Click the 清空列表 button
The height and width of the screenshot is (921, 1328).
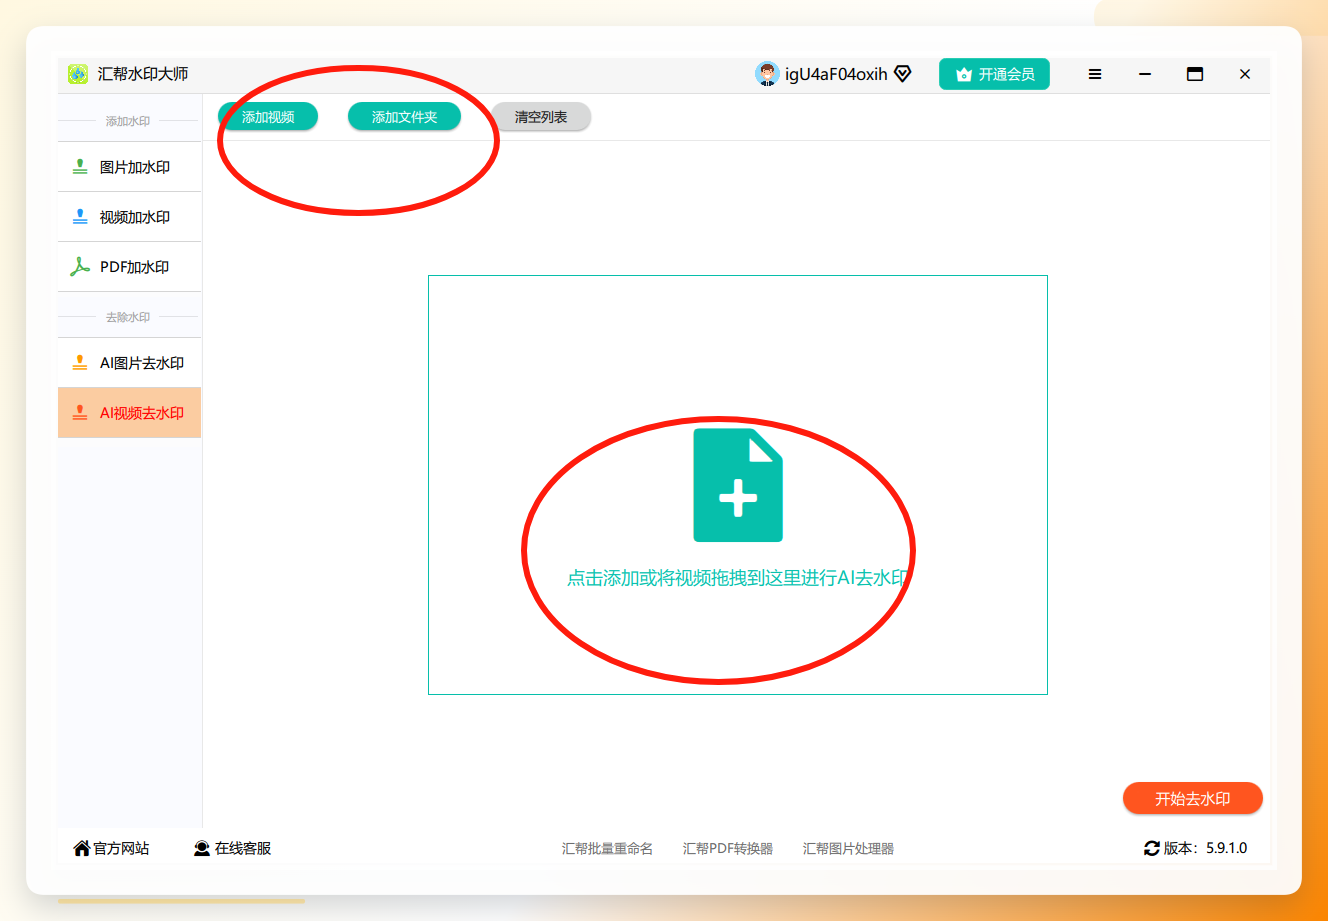click(x=541, y=117)
